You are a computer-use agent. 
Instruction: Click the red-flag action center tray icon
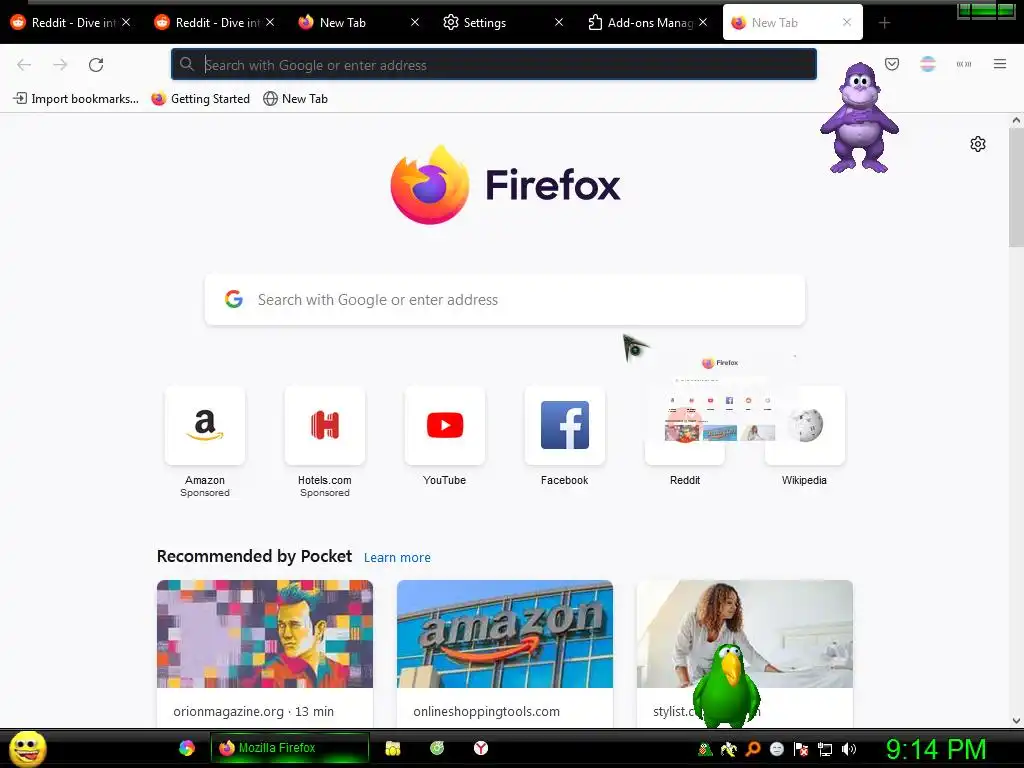pyautogui.click(x=801, y=749)
